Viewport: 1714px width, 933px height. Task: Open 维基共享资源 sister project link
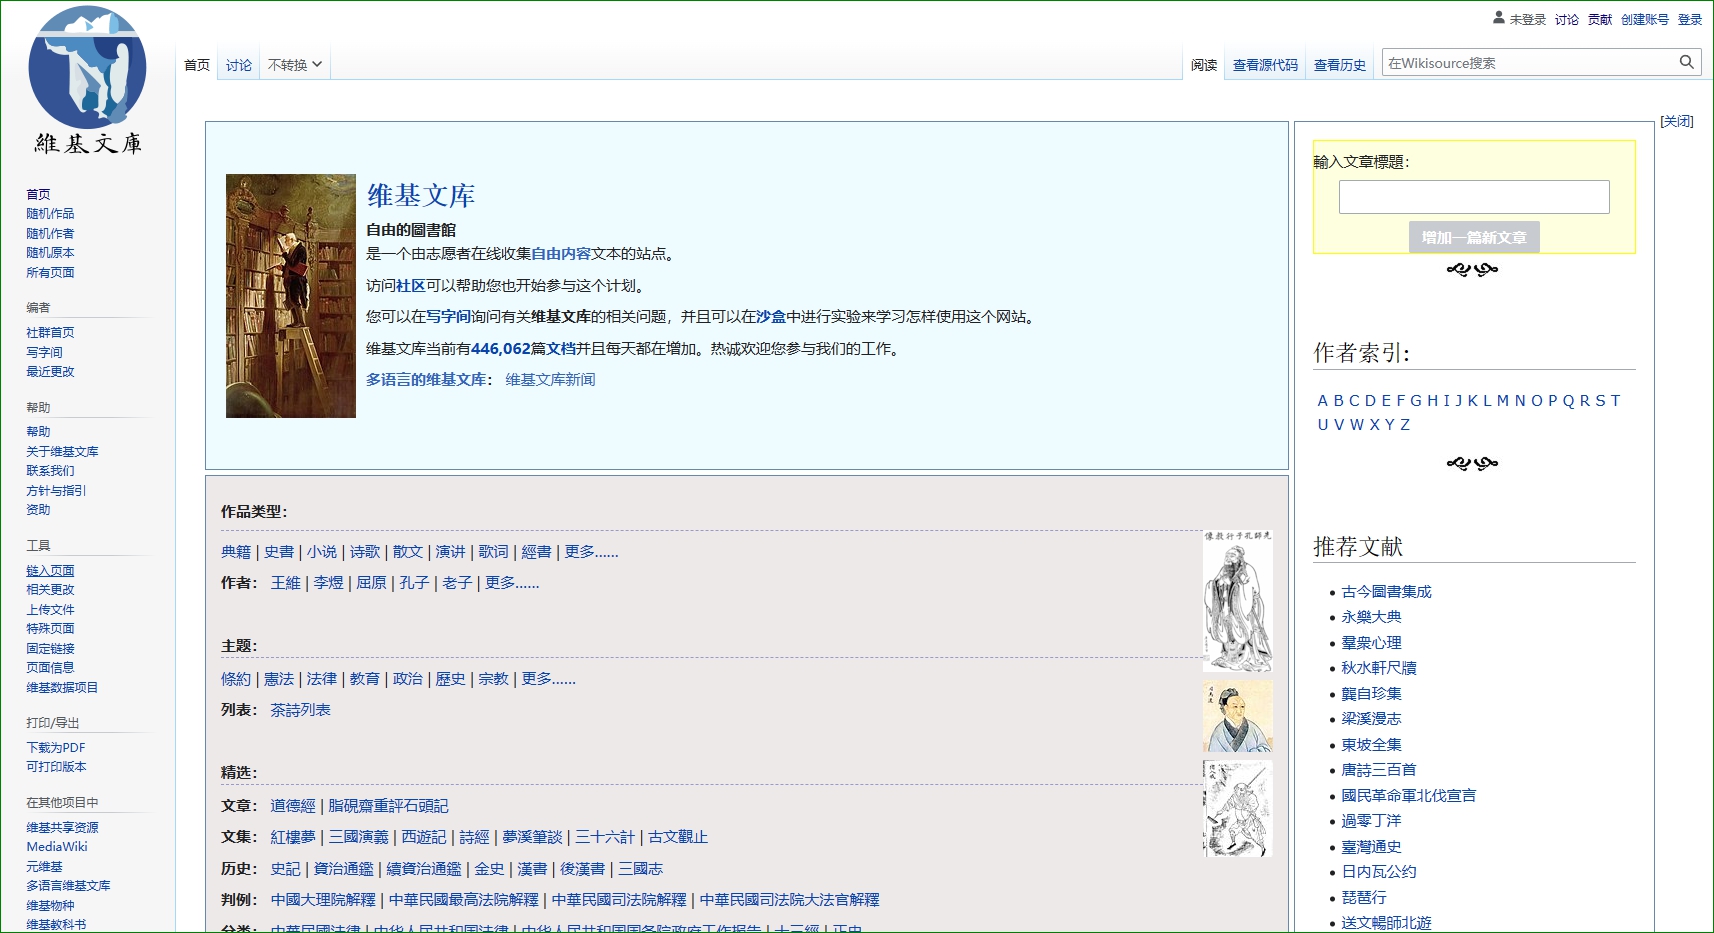(62, 827)
